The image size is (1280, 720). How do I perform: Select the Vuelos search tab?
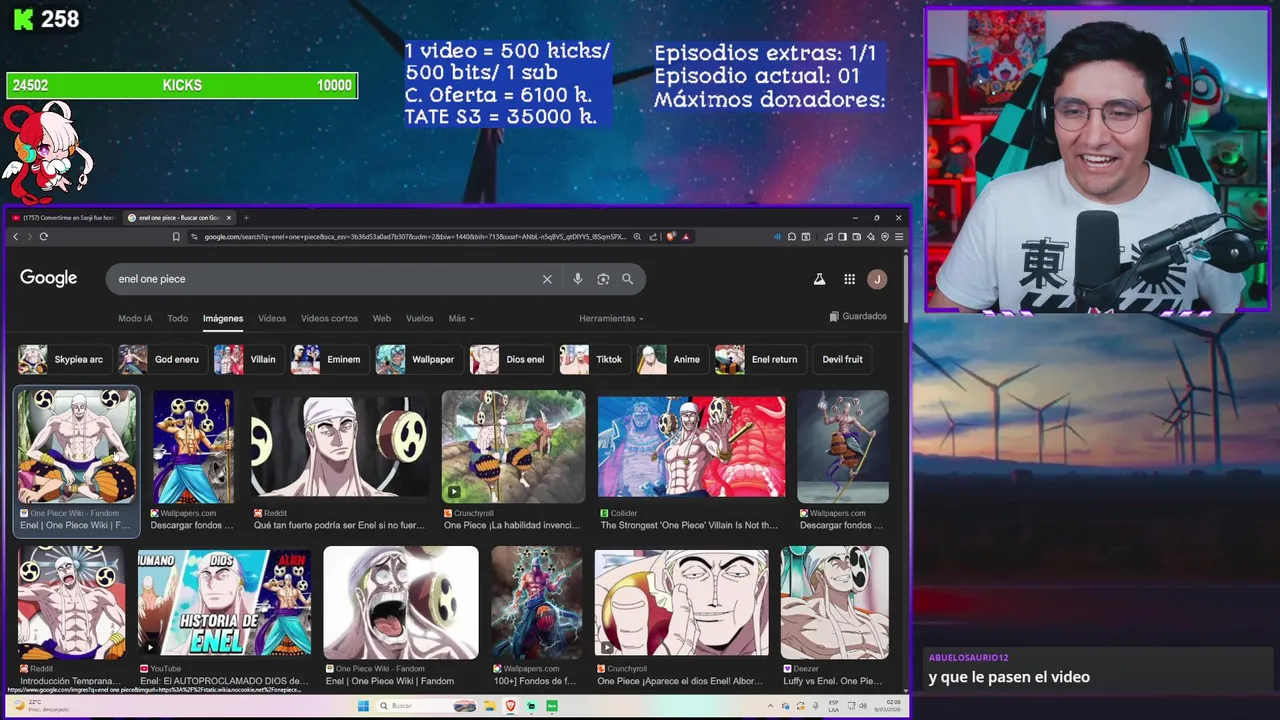(420, 318)
